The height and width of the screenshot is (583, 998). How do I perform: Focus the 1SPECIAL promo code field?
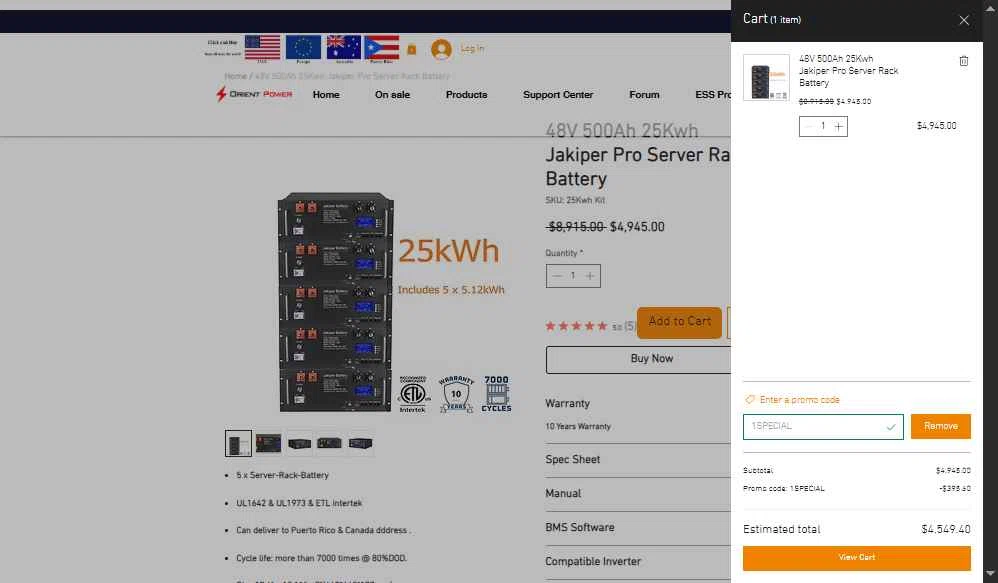click(823, 426)
